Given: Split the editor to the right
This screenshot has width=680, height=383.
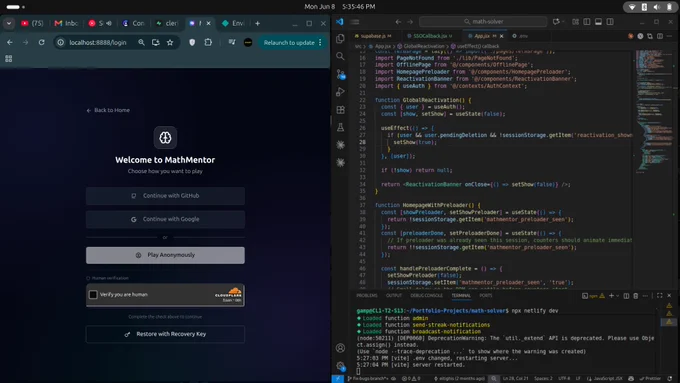Looking at the screenshot, I should coord(660,36).
